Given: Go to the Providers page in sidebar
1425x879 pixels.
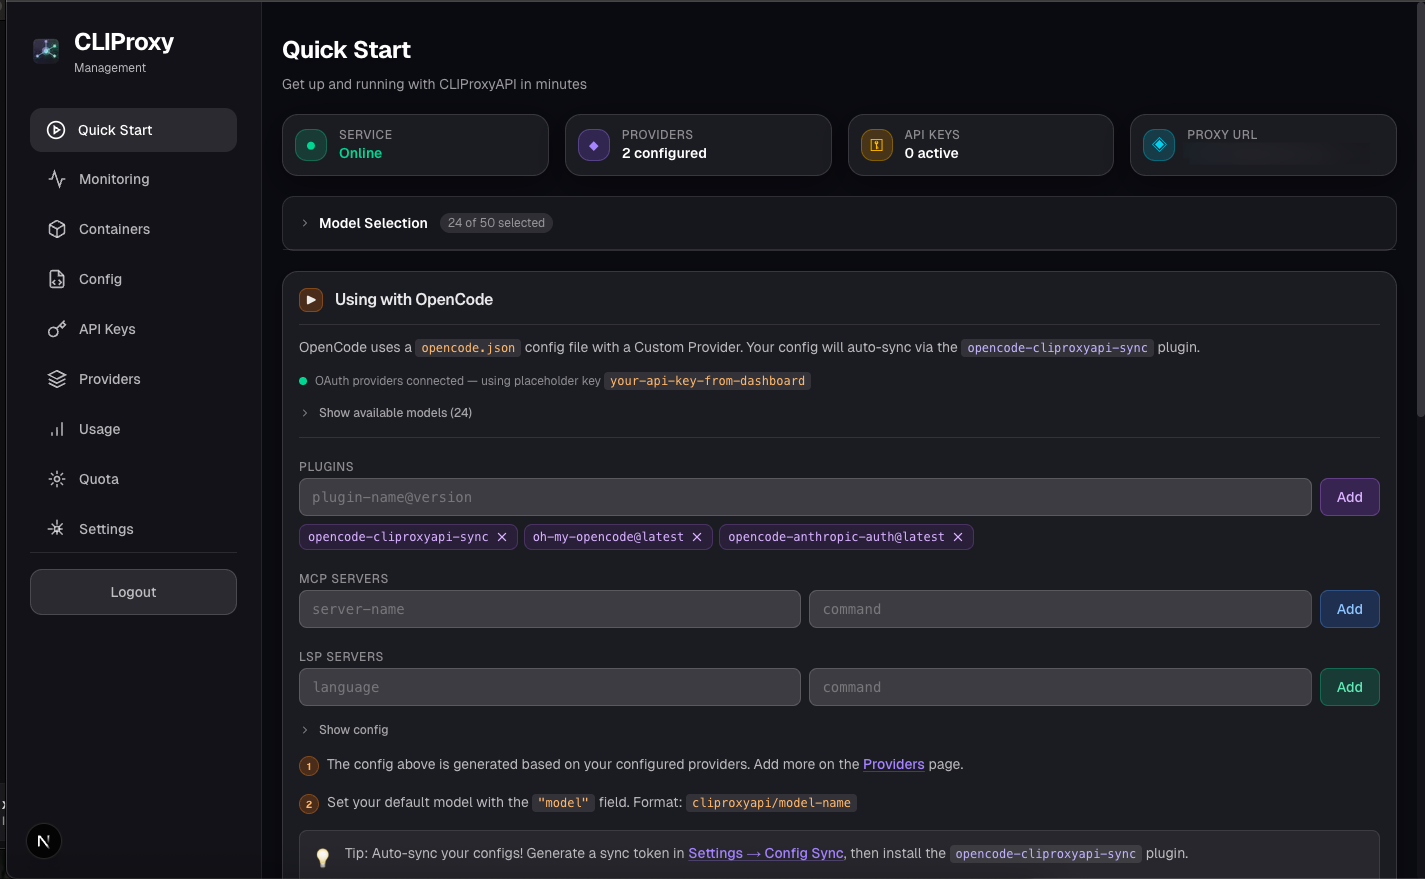Looking at the screenshot, I should (x=133, y=379).
